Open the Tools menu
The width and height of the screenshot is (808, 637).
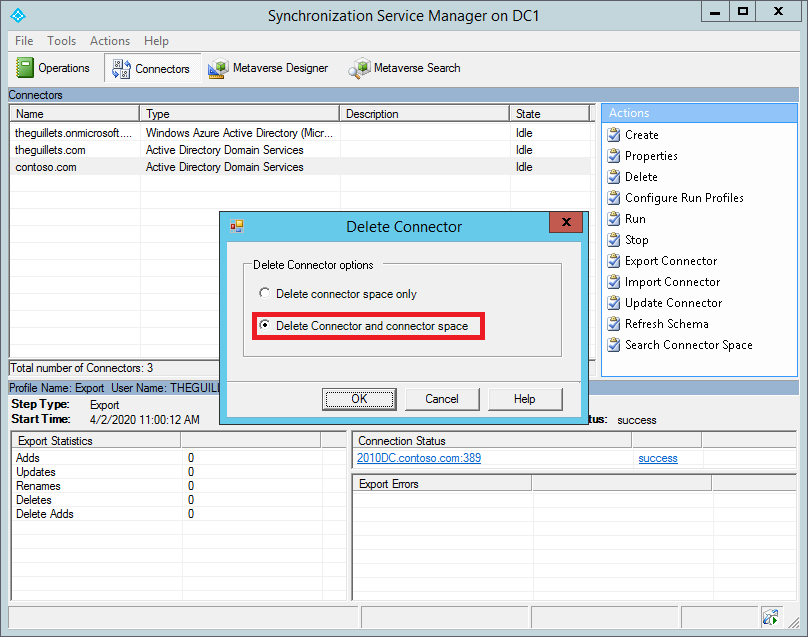coord(62,41)
